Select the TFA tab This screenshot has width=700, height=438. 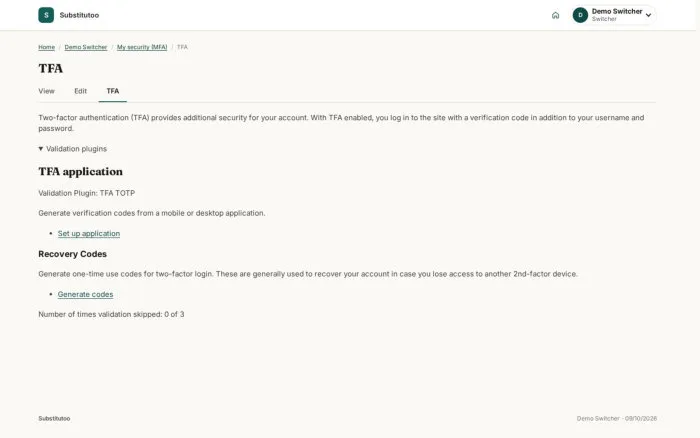point(112,91)
